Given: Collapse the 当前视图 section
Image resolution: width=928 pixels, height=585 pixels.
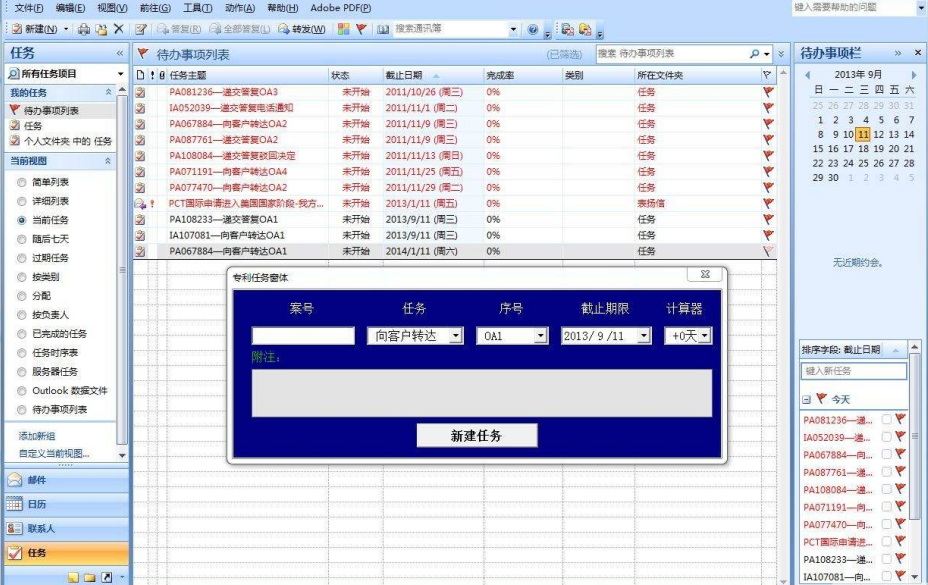Looking at the screenshot, I should click(108, 161).
